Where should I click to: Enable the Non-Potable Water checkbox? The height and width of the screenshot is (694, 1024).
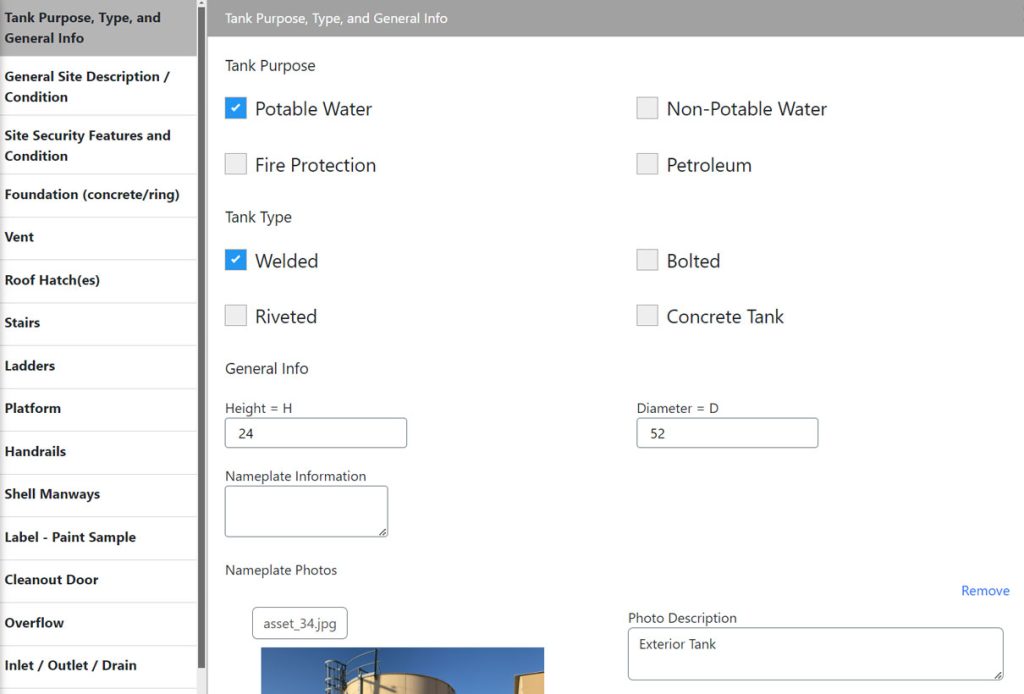(x=647, y=108)
